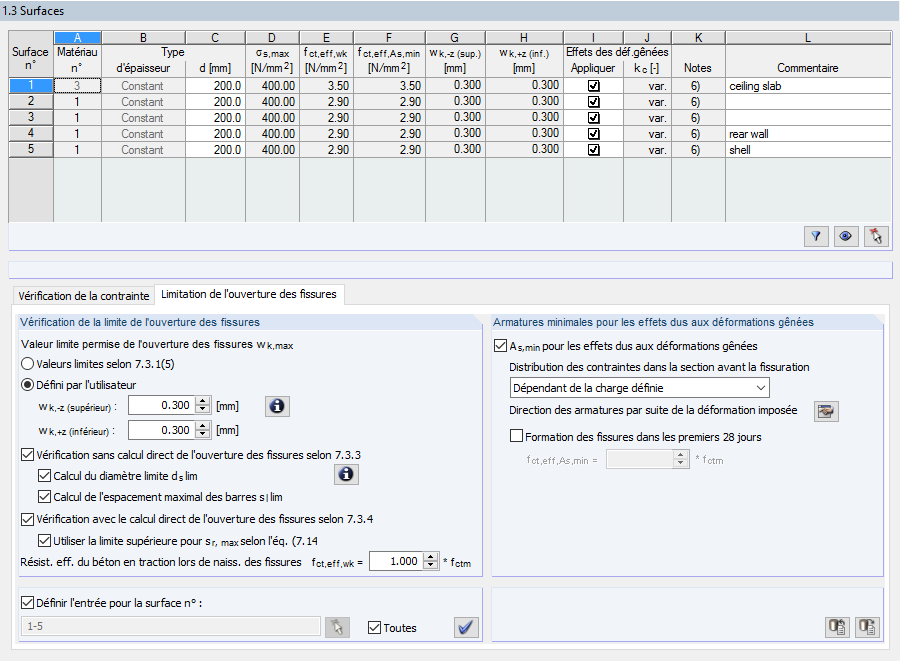
Task: Toggle 'Utiliser la limite supérieure pour sr,max'
Action: (x=44, y=541)
